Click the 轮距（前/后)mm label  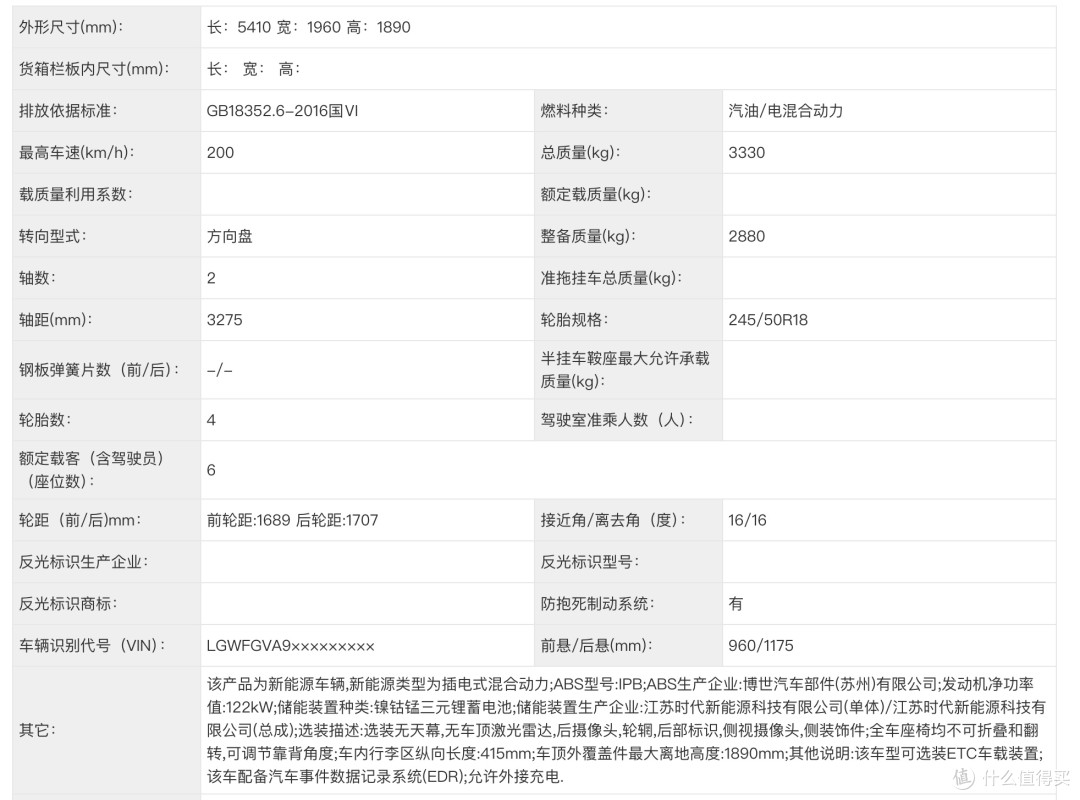point(80,520)
